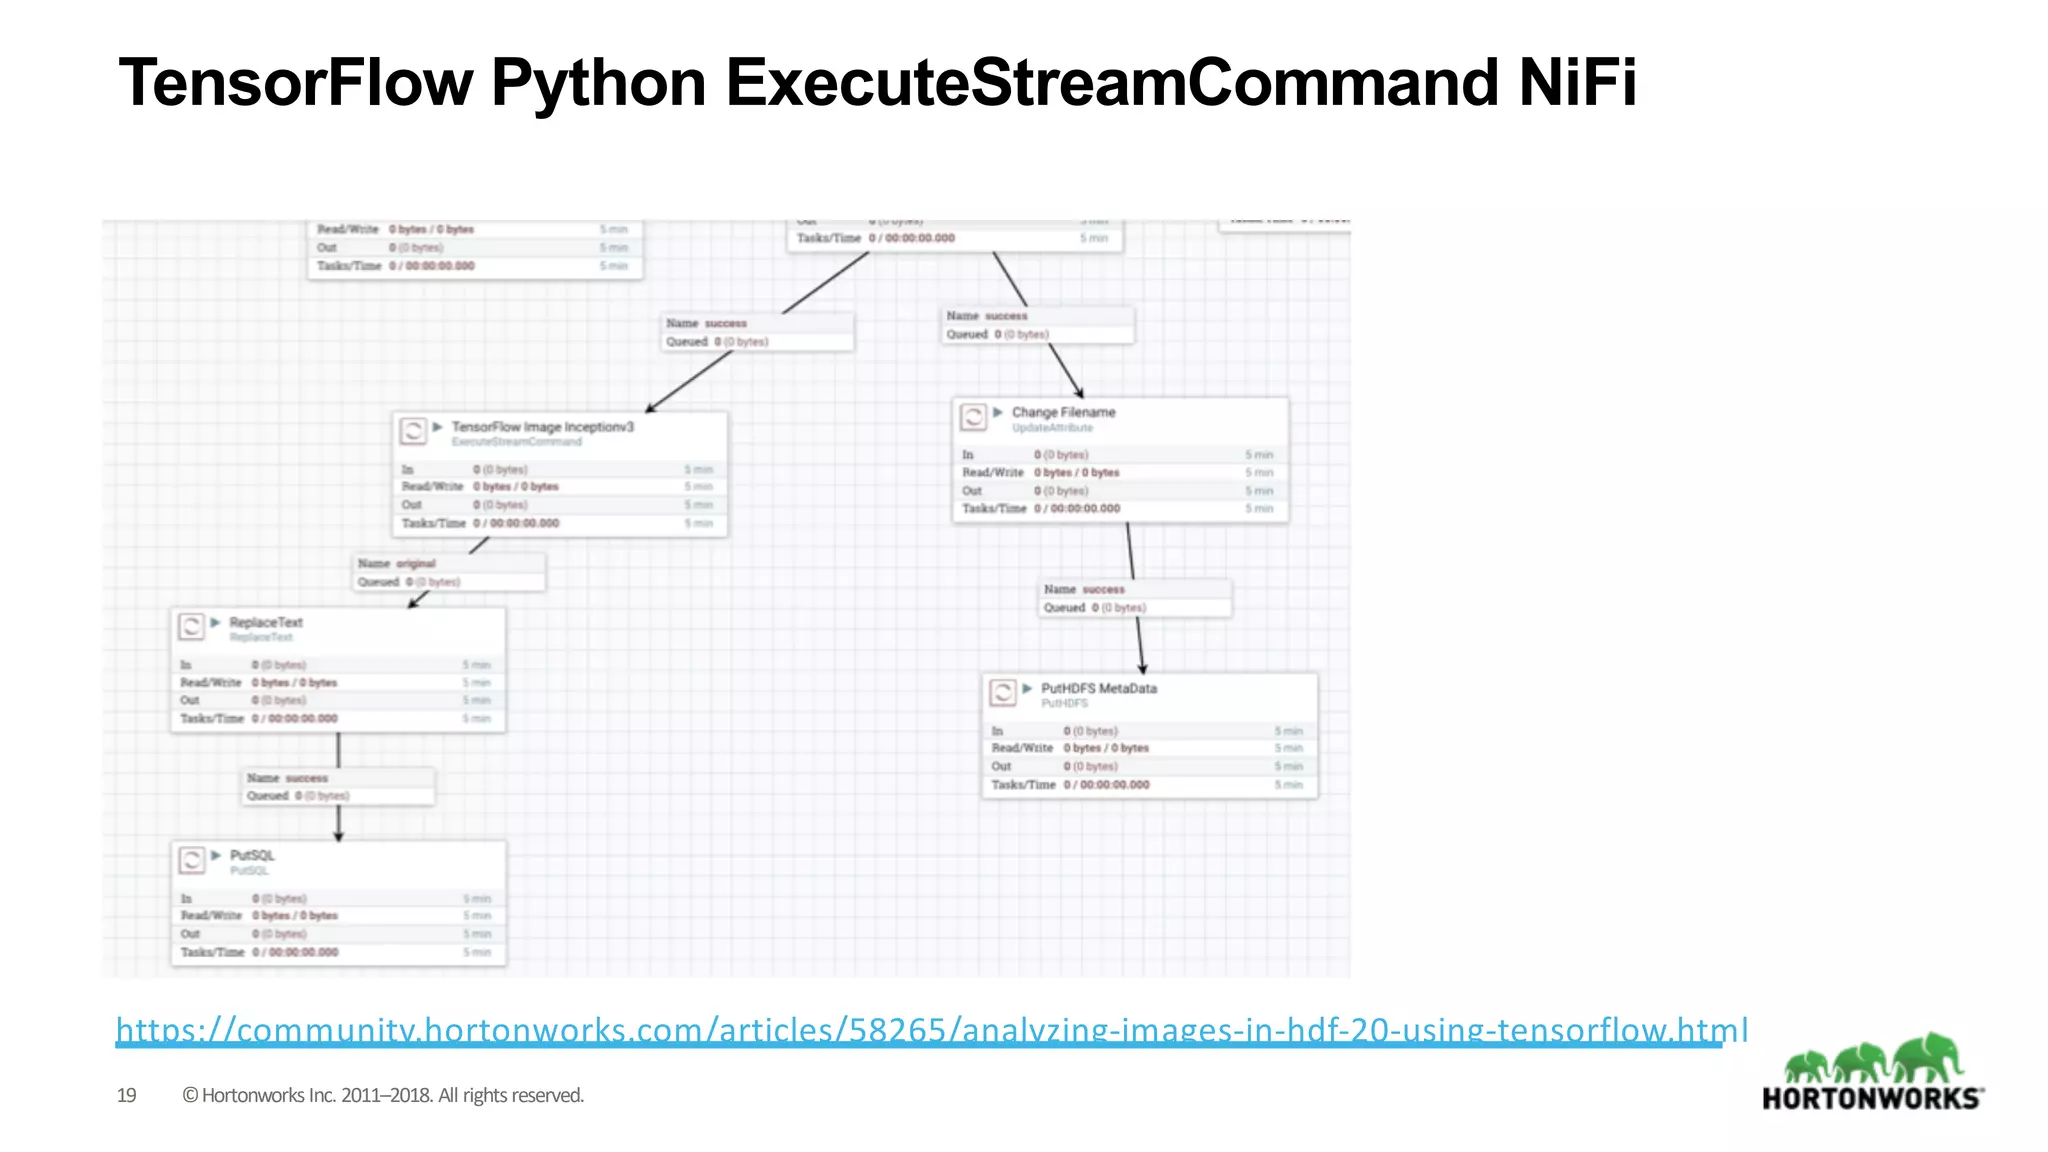Click the PutSQL processor icon
The image size is (2048, 1152).
pyautogui.click(x=191, y=860)
